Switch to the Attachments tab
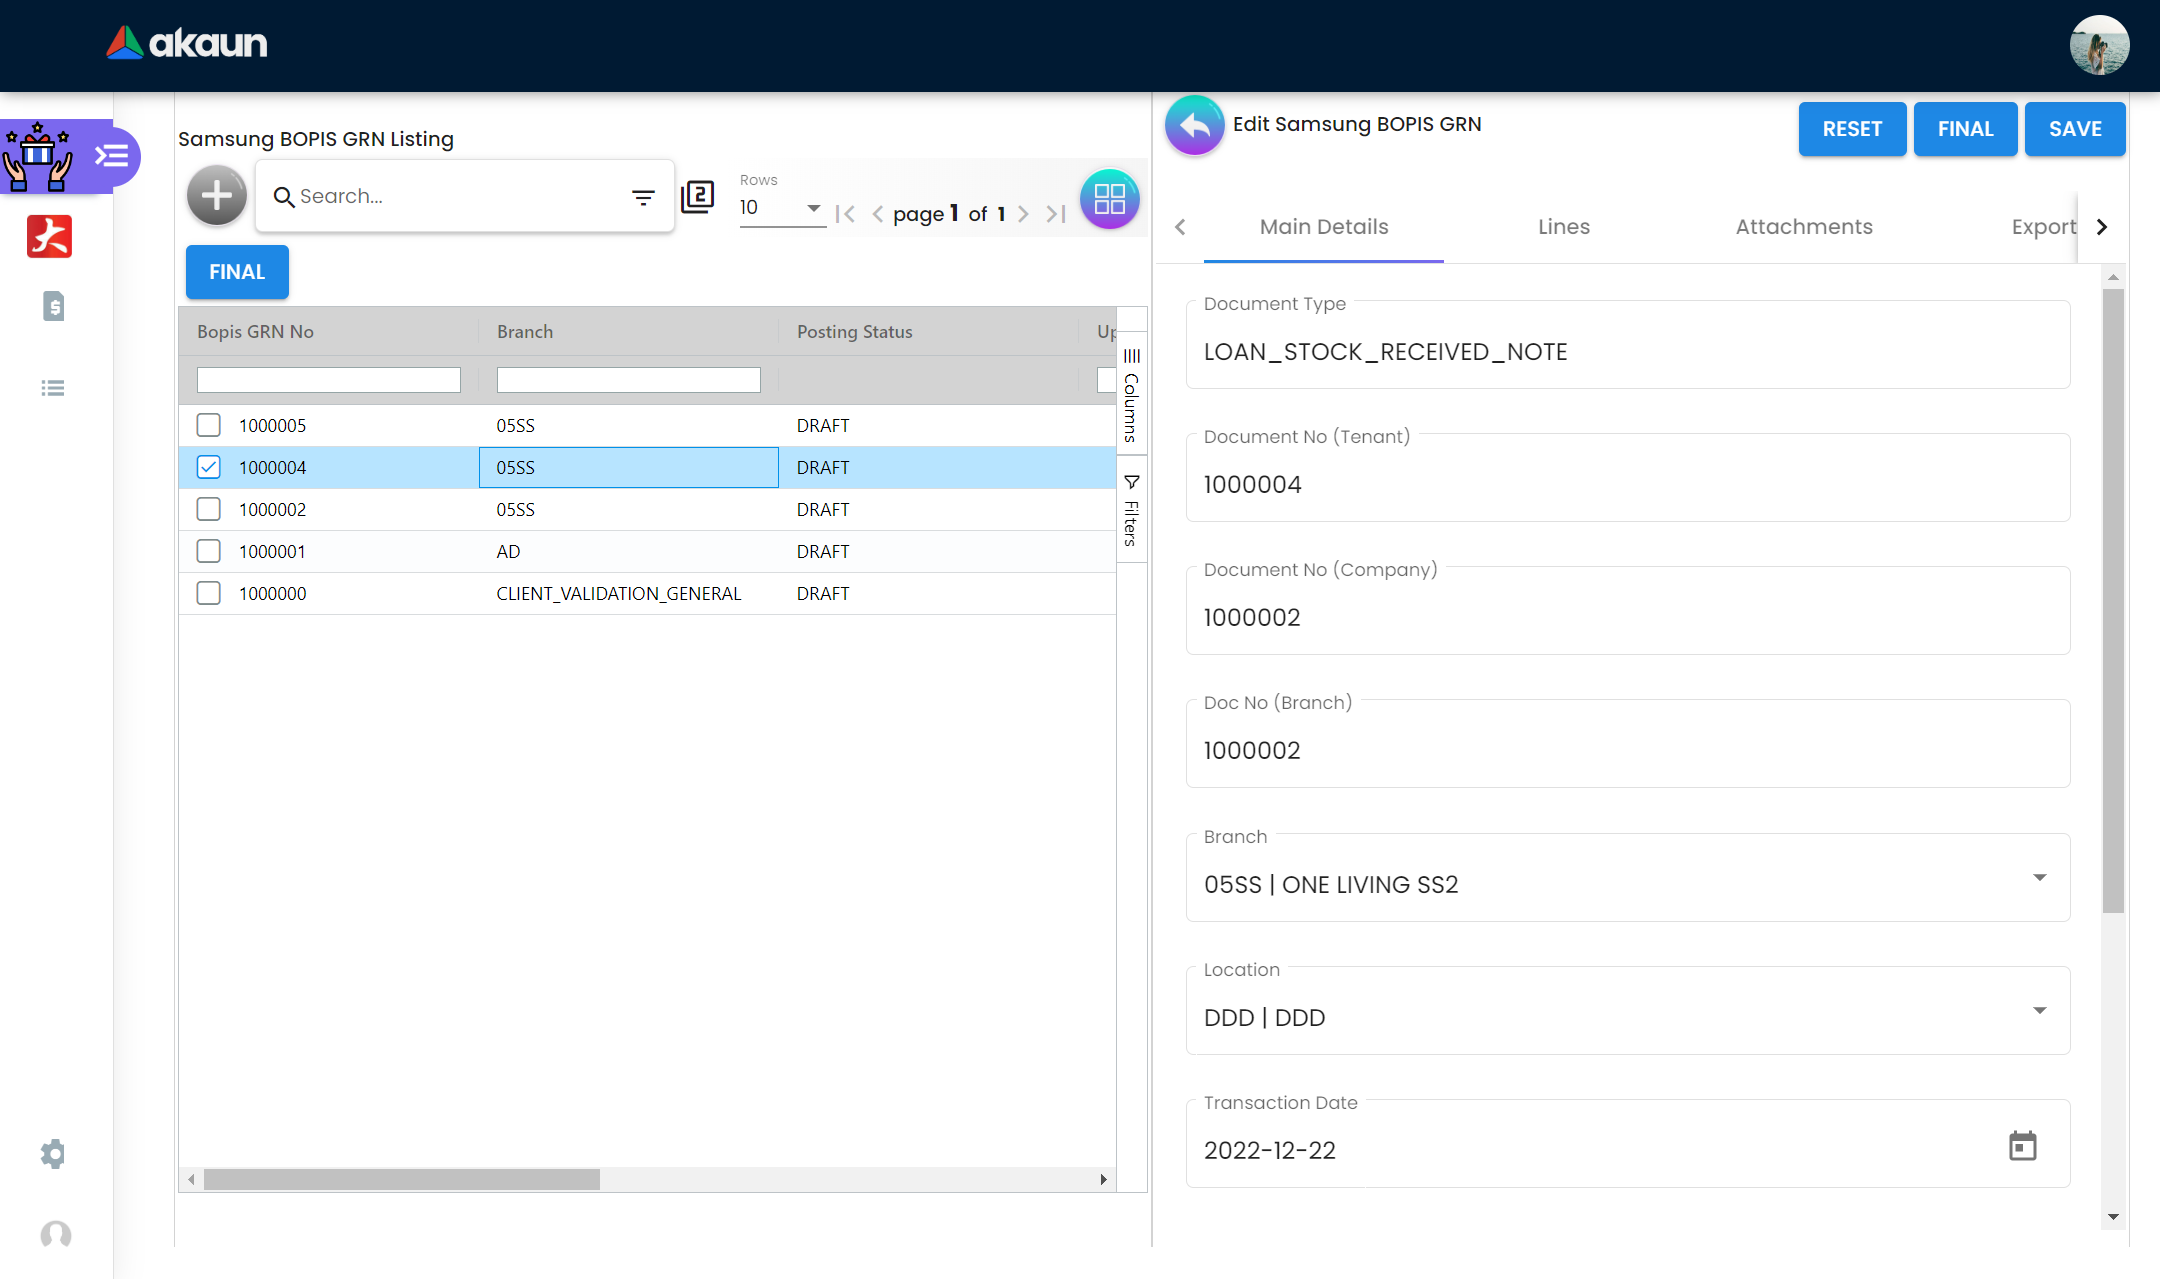 click(x=1803, y=227)
